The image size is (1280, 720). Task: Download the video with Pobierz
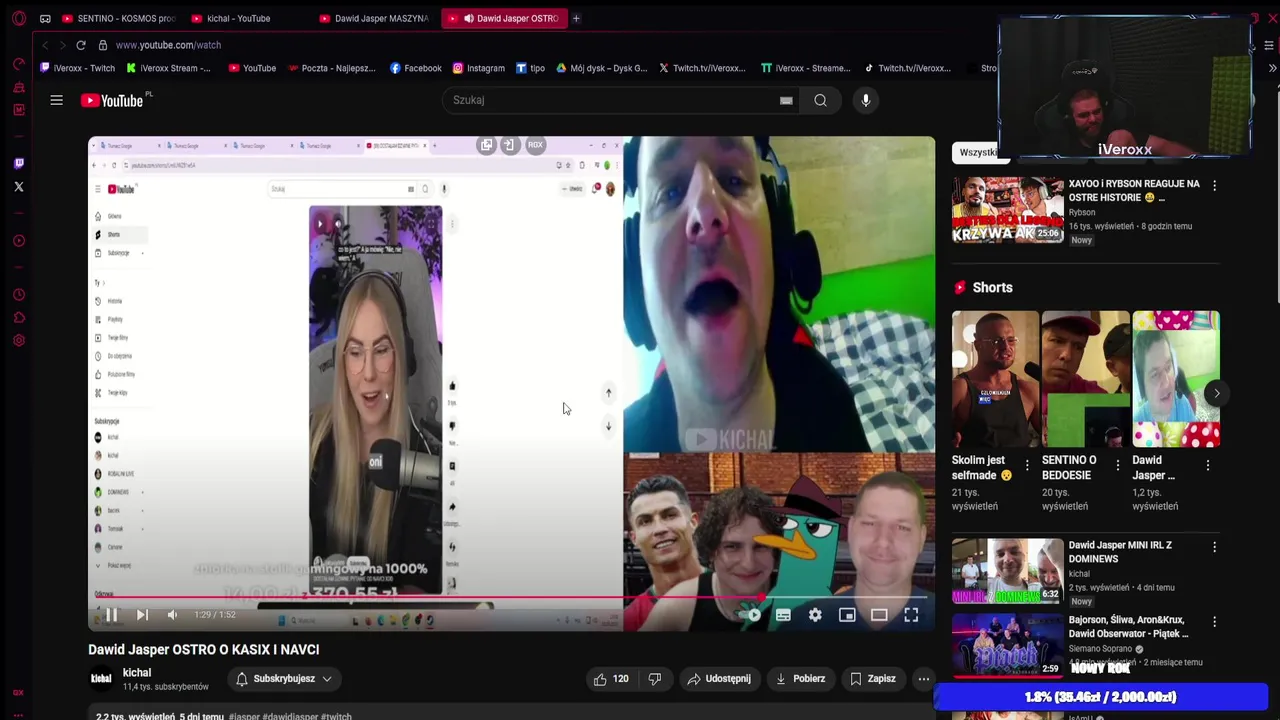[800, 679]
